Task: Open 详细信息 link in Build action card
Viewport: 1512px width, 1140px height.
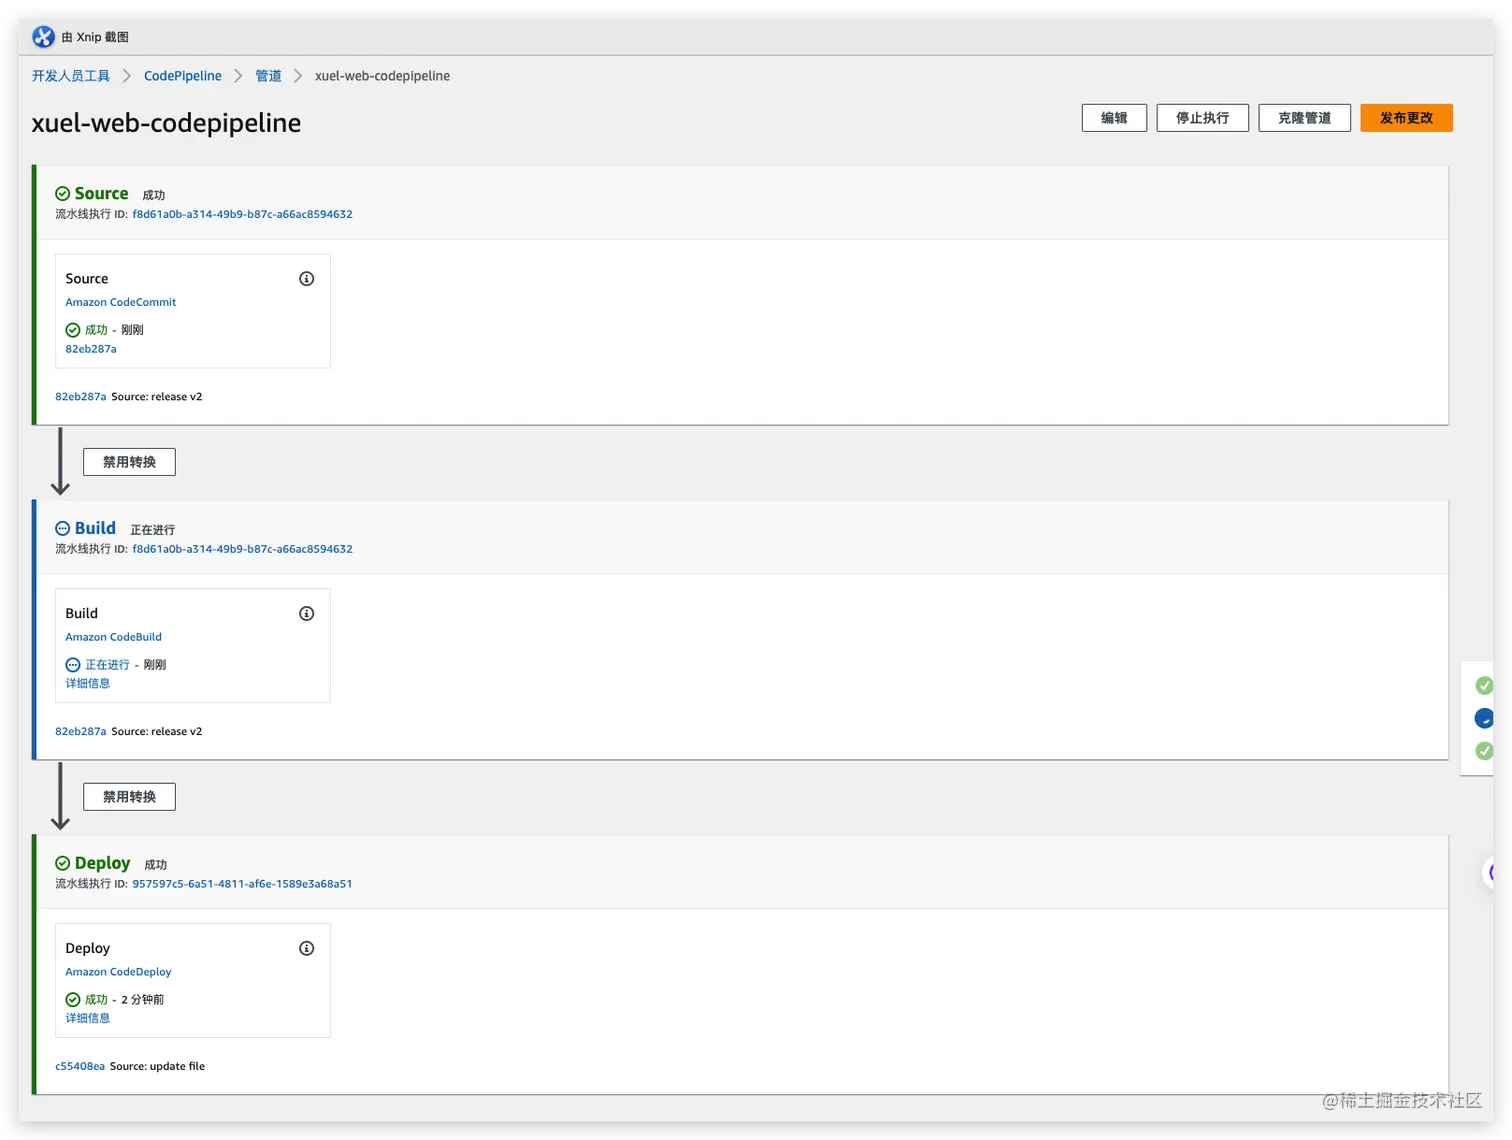Action: [88, 684]
